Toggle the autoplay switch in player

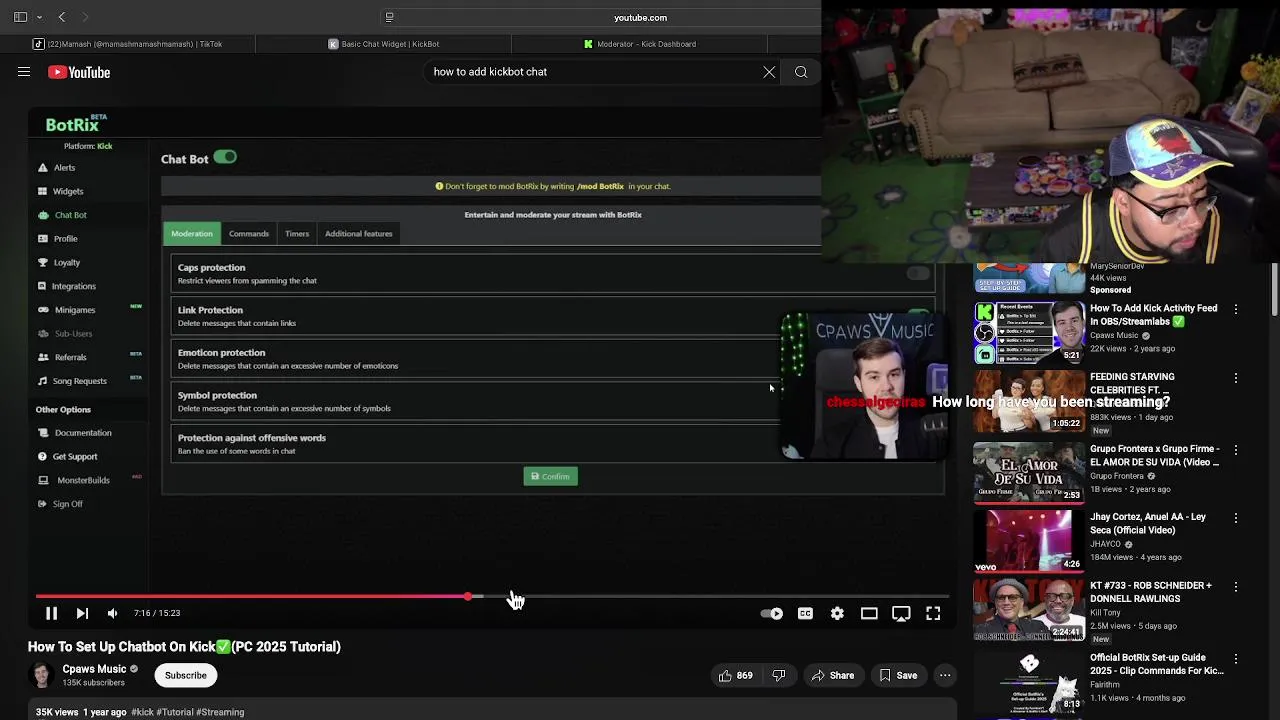(772, 613)
